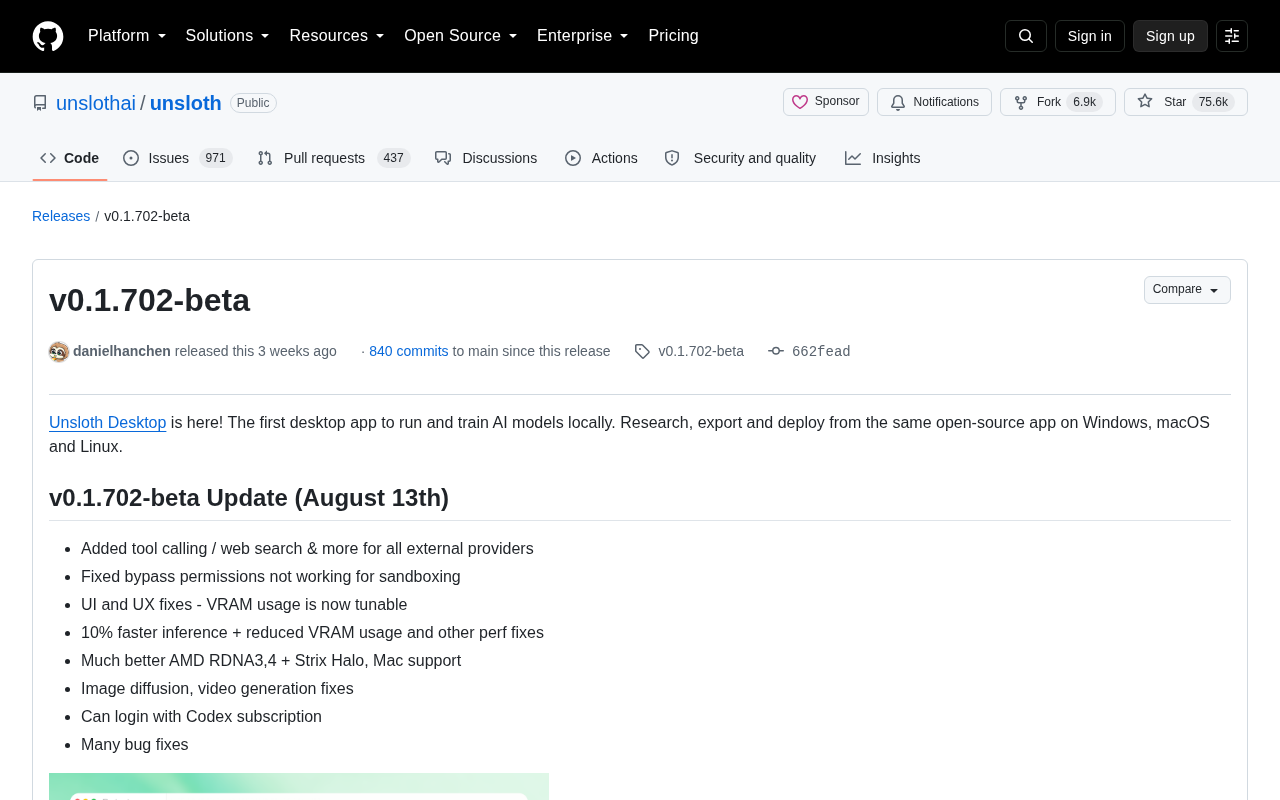1280x800 pixels.
Task: Click the v0.1.702-beta release title heading
Action: [150, 300]
